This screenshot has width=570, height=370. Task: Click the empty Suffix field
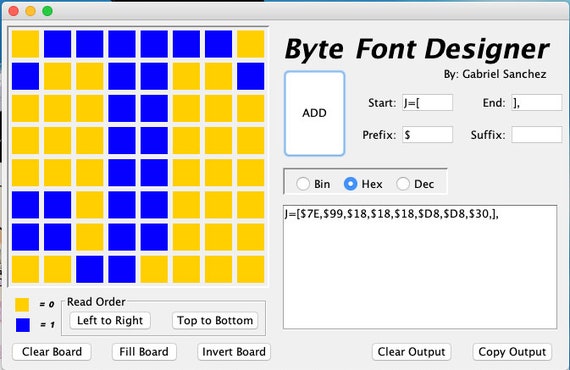click(x=537, y=135)
